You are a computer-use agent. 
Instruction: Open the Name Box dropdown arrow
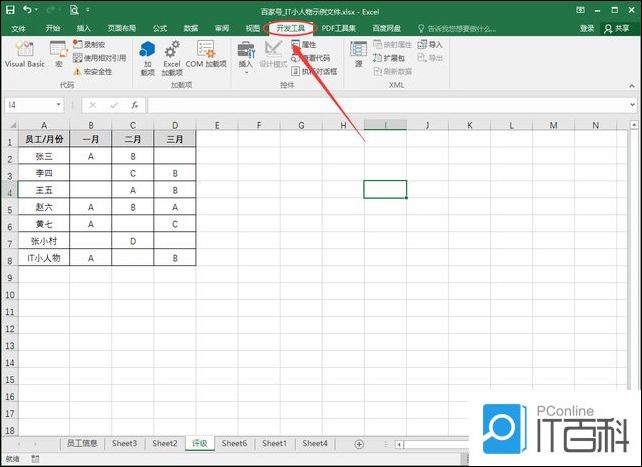click(x=59, y=105)
